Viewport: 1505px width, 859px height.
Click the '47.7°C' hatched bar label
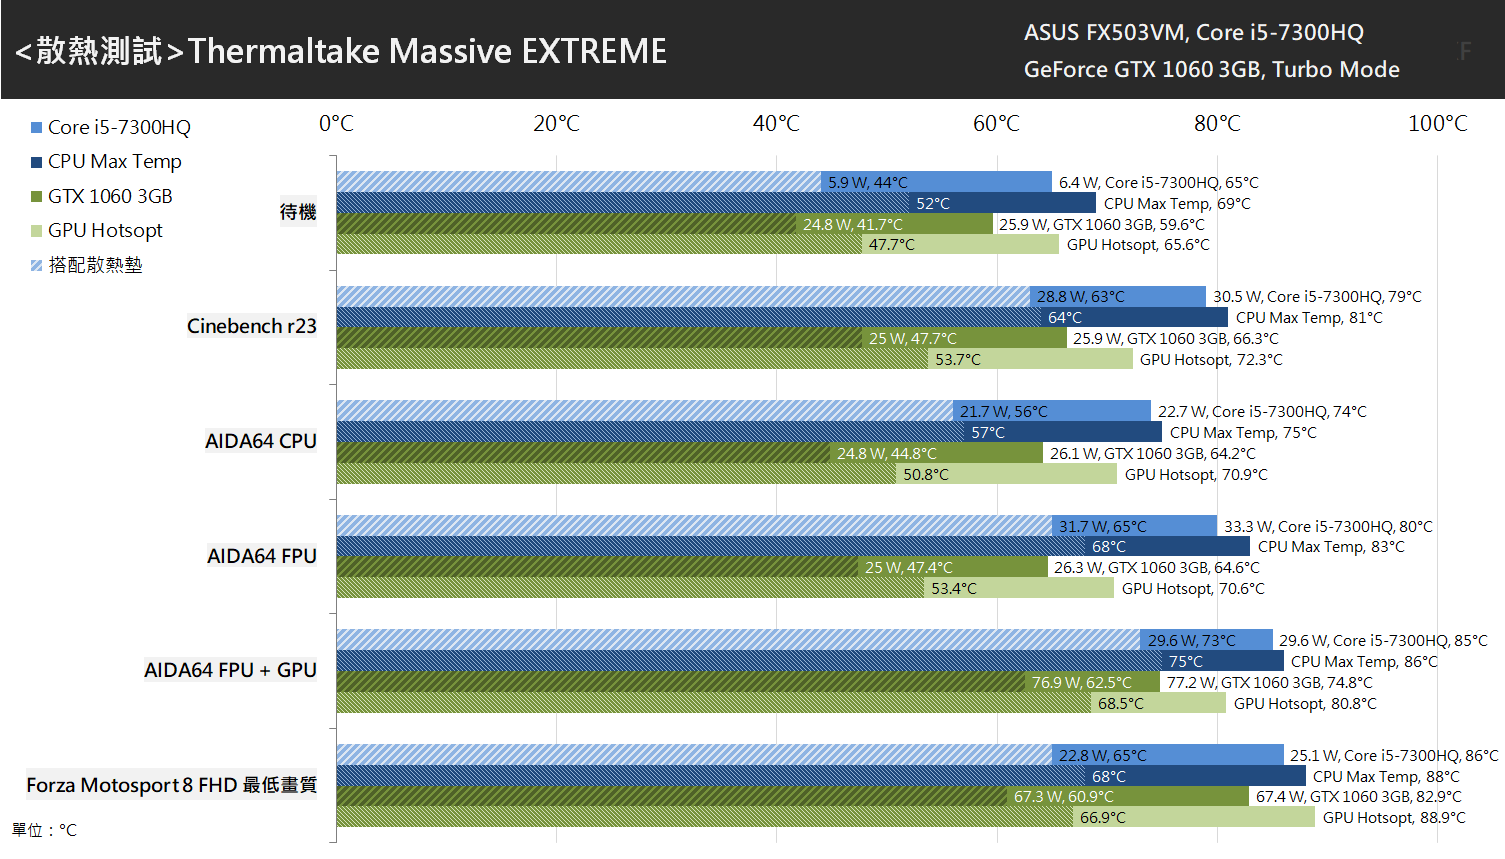(x=892, y=244)
